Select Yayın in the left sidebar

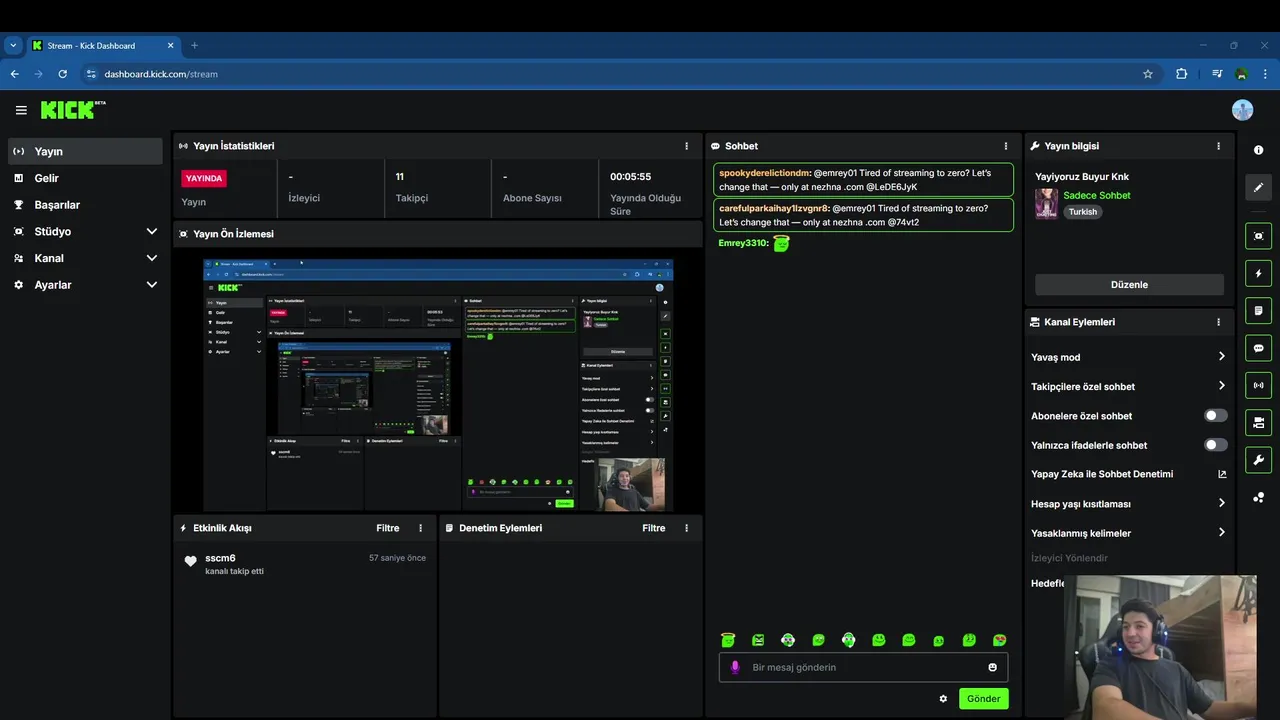click(84, 151)
